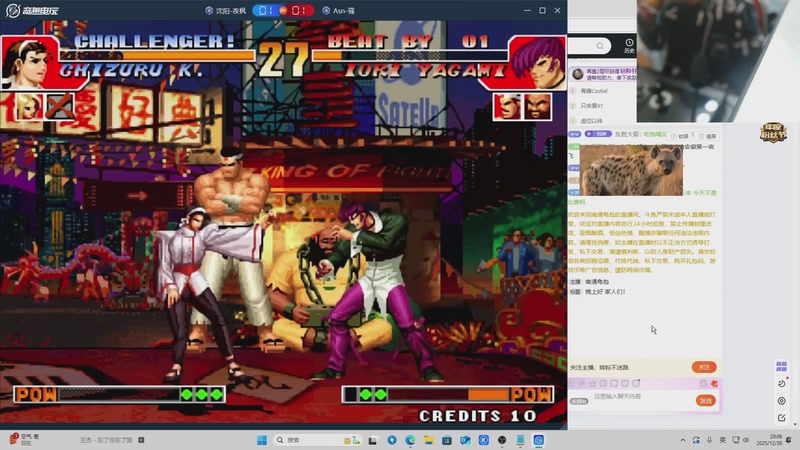800x450 pixels.
Task: Click the orange 关注 follow button
Action: pos(704,367)
